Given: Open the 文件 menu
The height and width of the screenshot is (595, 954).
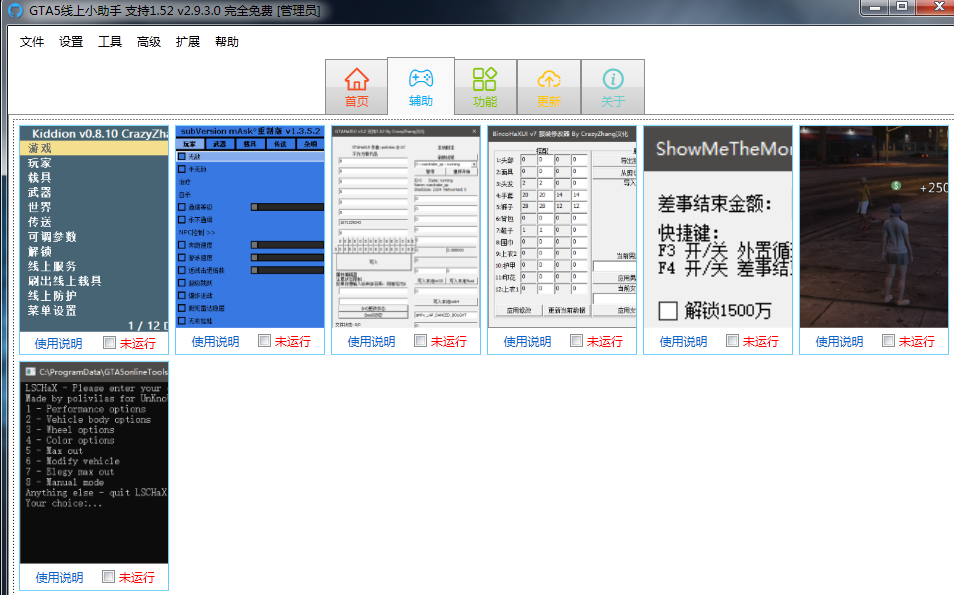Looking at the screenshot, I should pos(32,42).
